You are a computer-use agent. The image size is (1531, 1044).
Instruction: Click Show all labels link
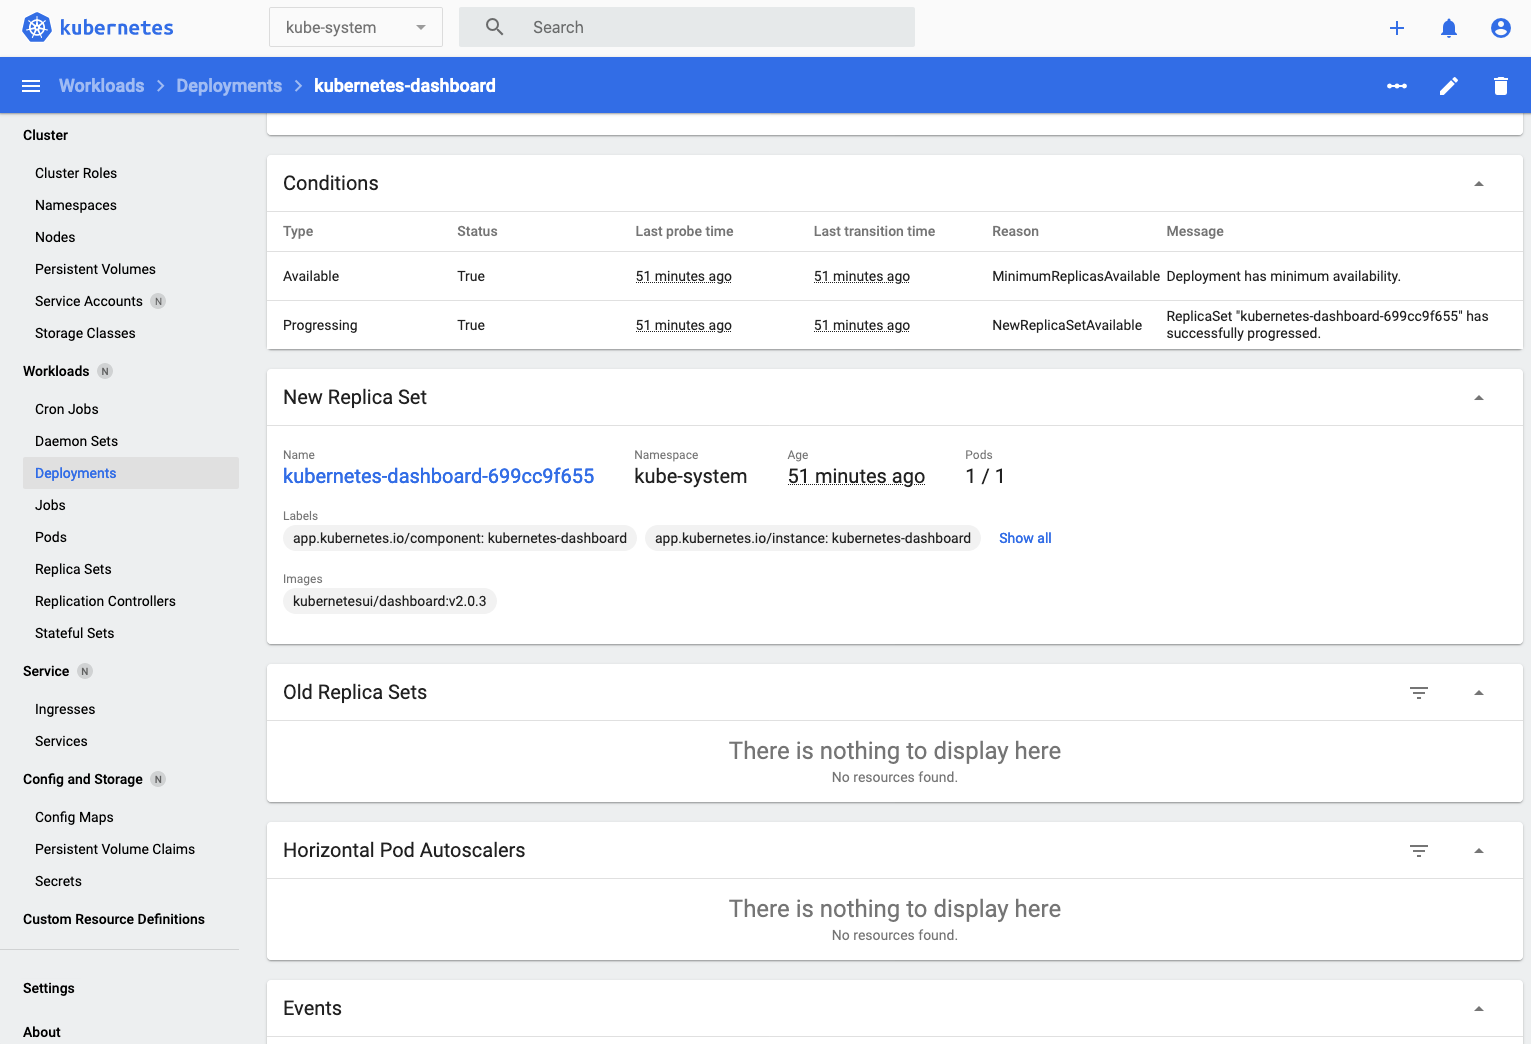pos(1025,538)
